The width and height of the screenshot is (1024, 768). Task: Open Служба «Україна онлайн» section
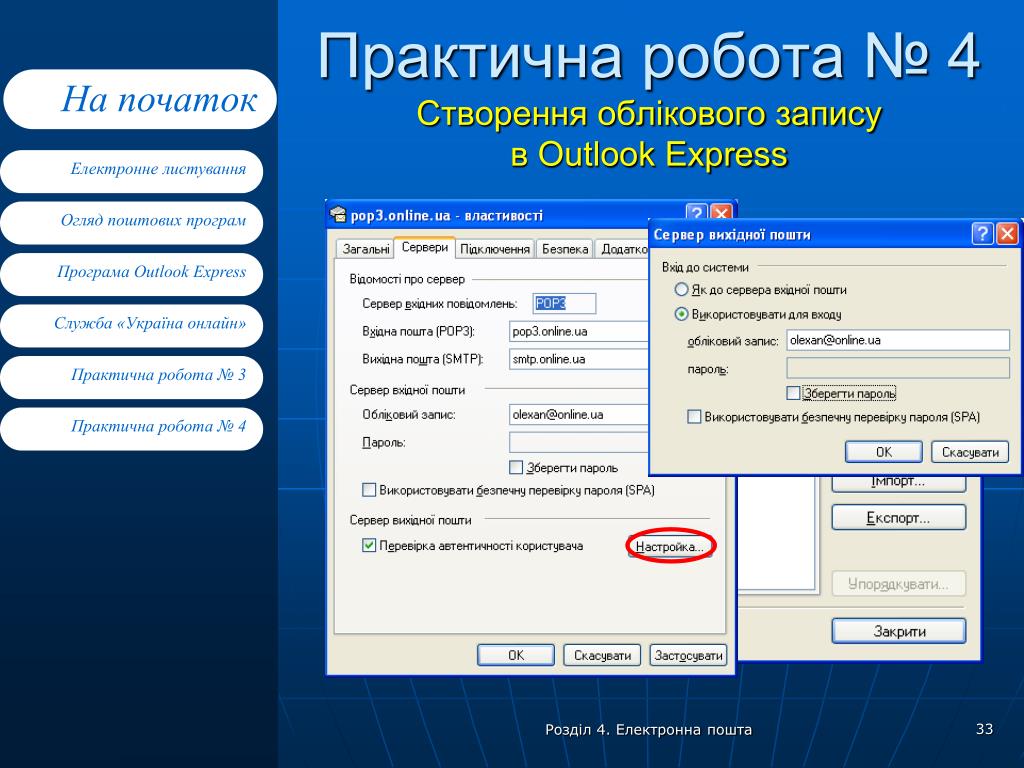132,325
